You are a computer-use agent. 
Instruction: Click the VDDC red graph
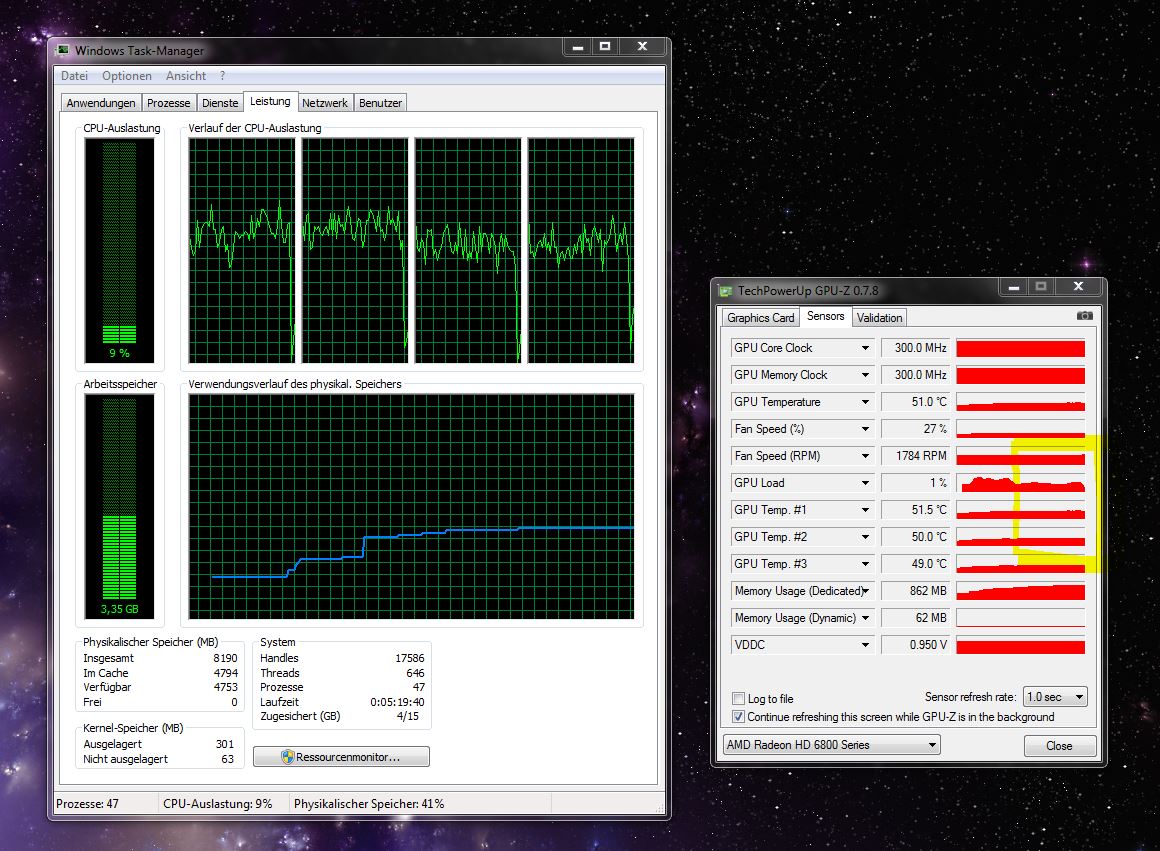point(1021,645)
